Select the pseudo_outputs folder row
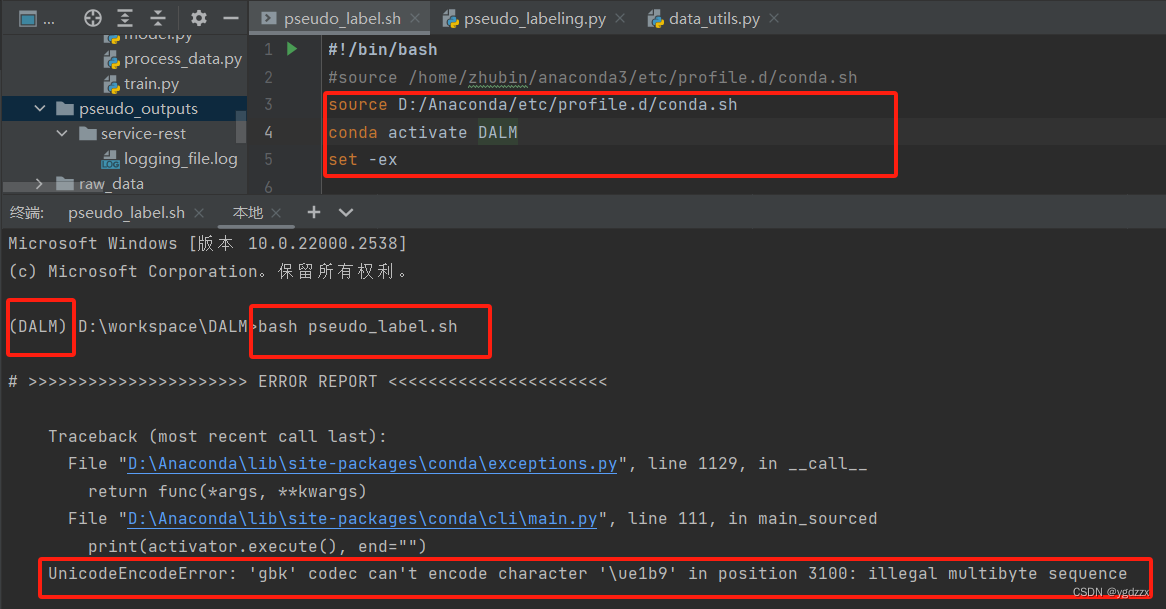Image resolution: width=1166 pixels, height=609 pixels. 123,109
